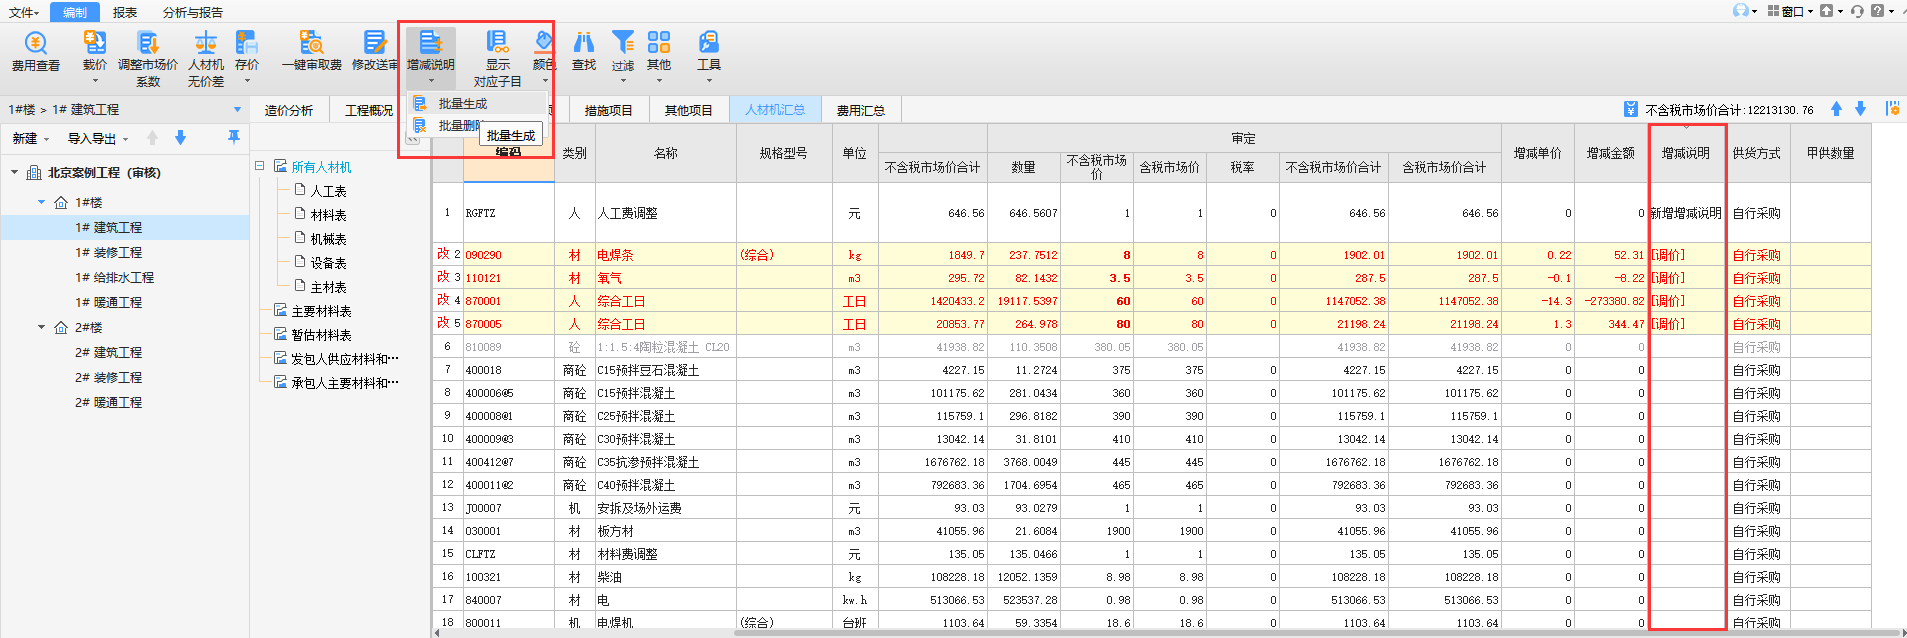The width and height of the screenshot is (1907, 638).
Task: Click the 主要材料表 tree item
Action: coord(321,311)
